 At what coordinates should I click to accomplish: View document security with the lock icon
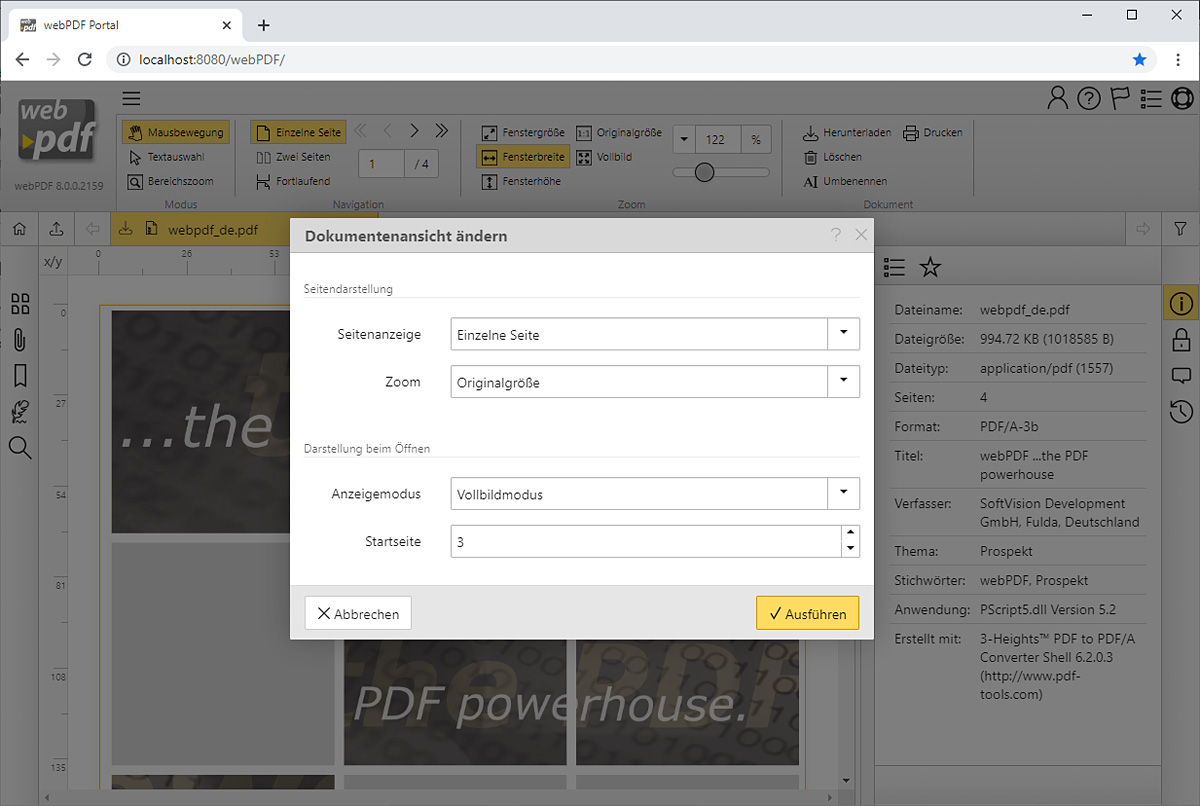point(1181,339)
